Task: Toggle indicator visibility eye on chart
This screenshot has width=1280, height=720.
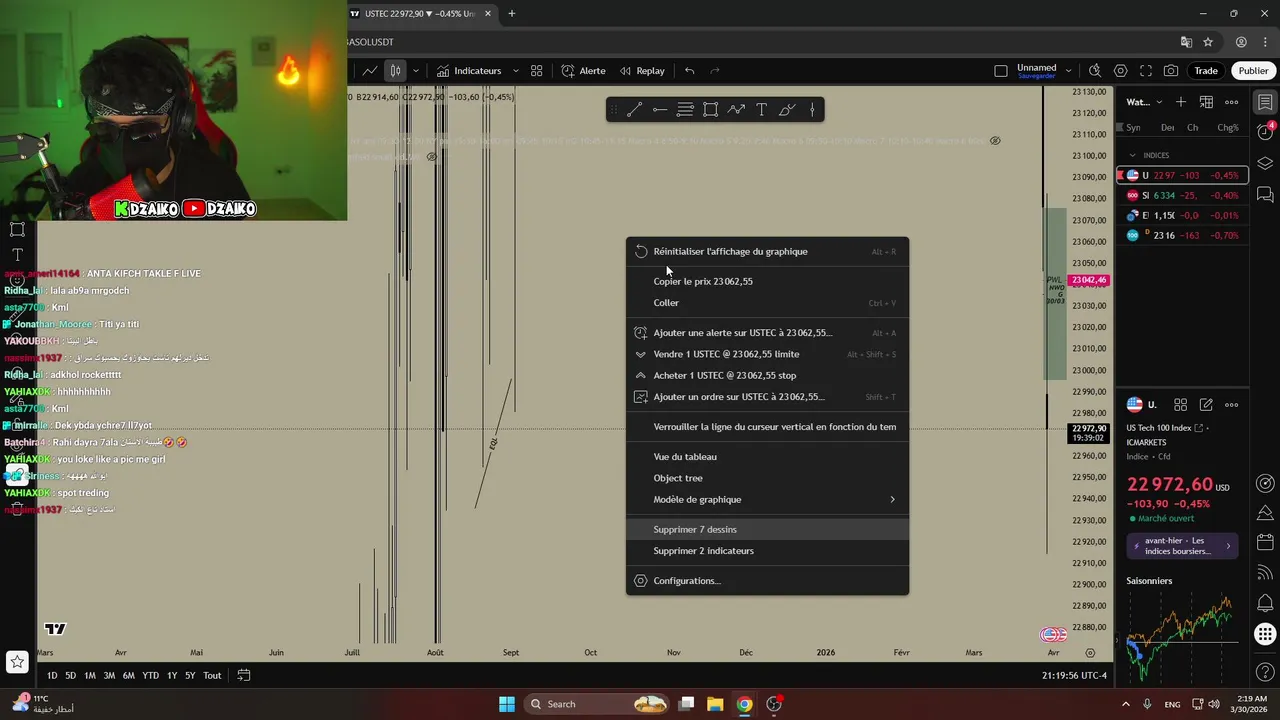Action: pyautogui.click(x=995, y=141)
